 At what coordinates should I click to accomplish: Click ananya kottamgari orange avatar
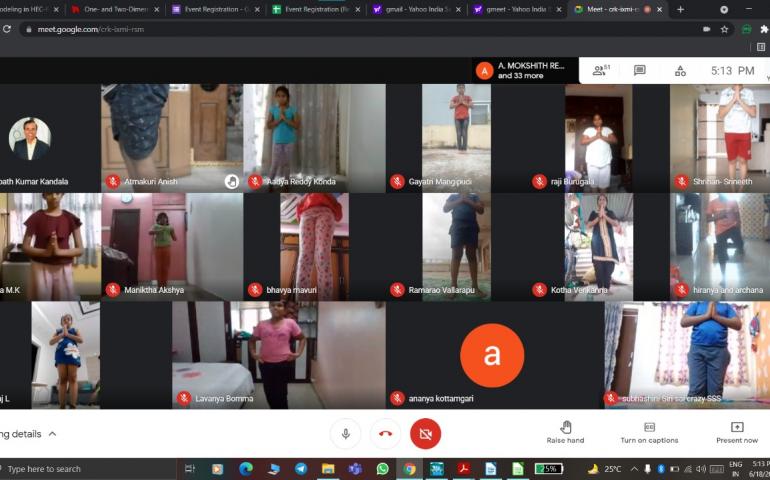click(x=492, y=355)
